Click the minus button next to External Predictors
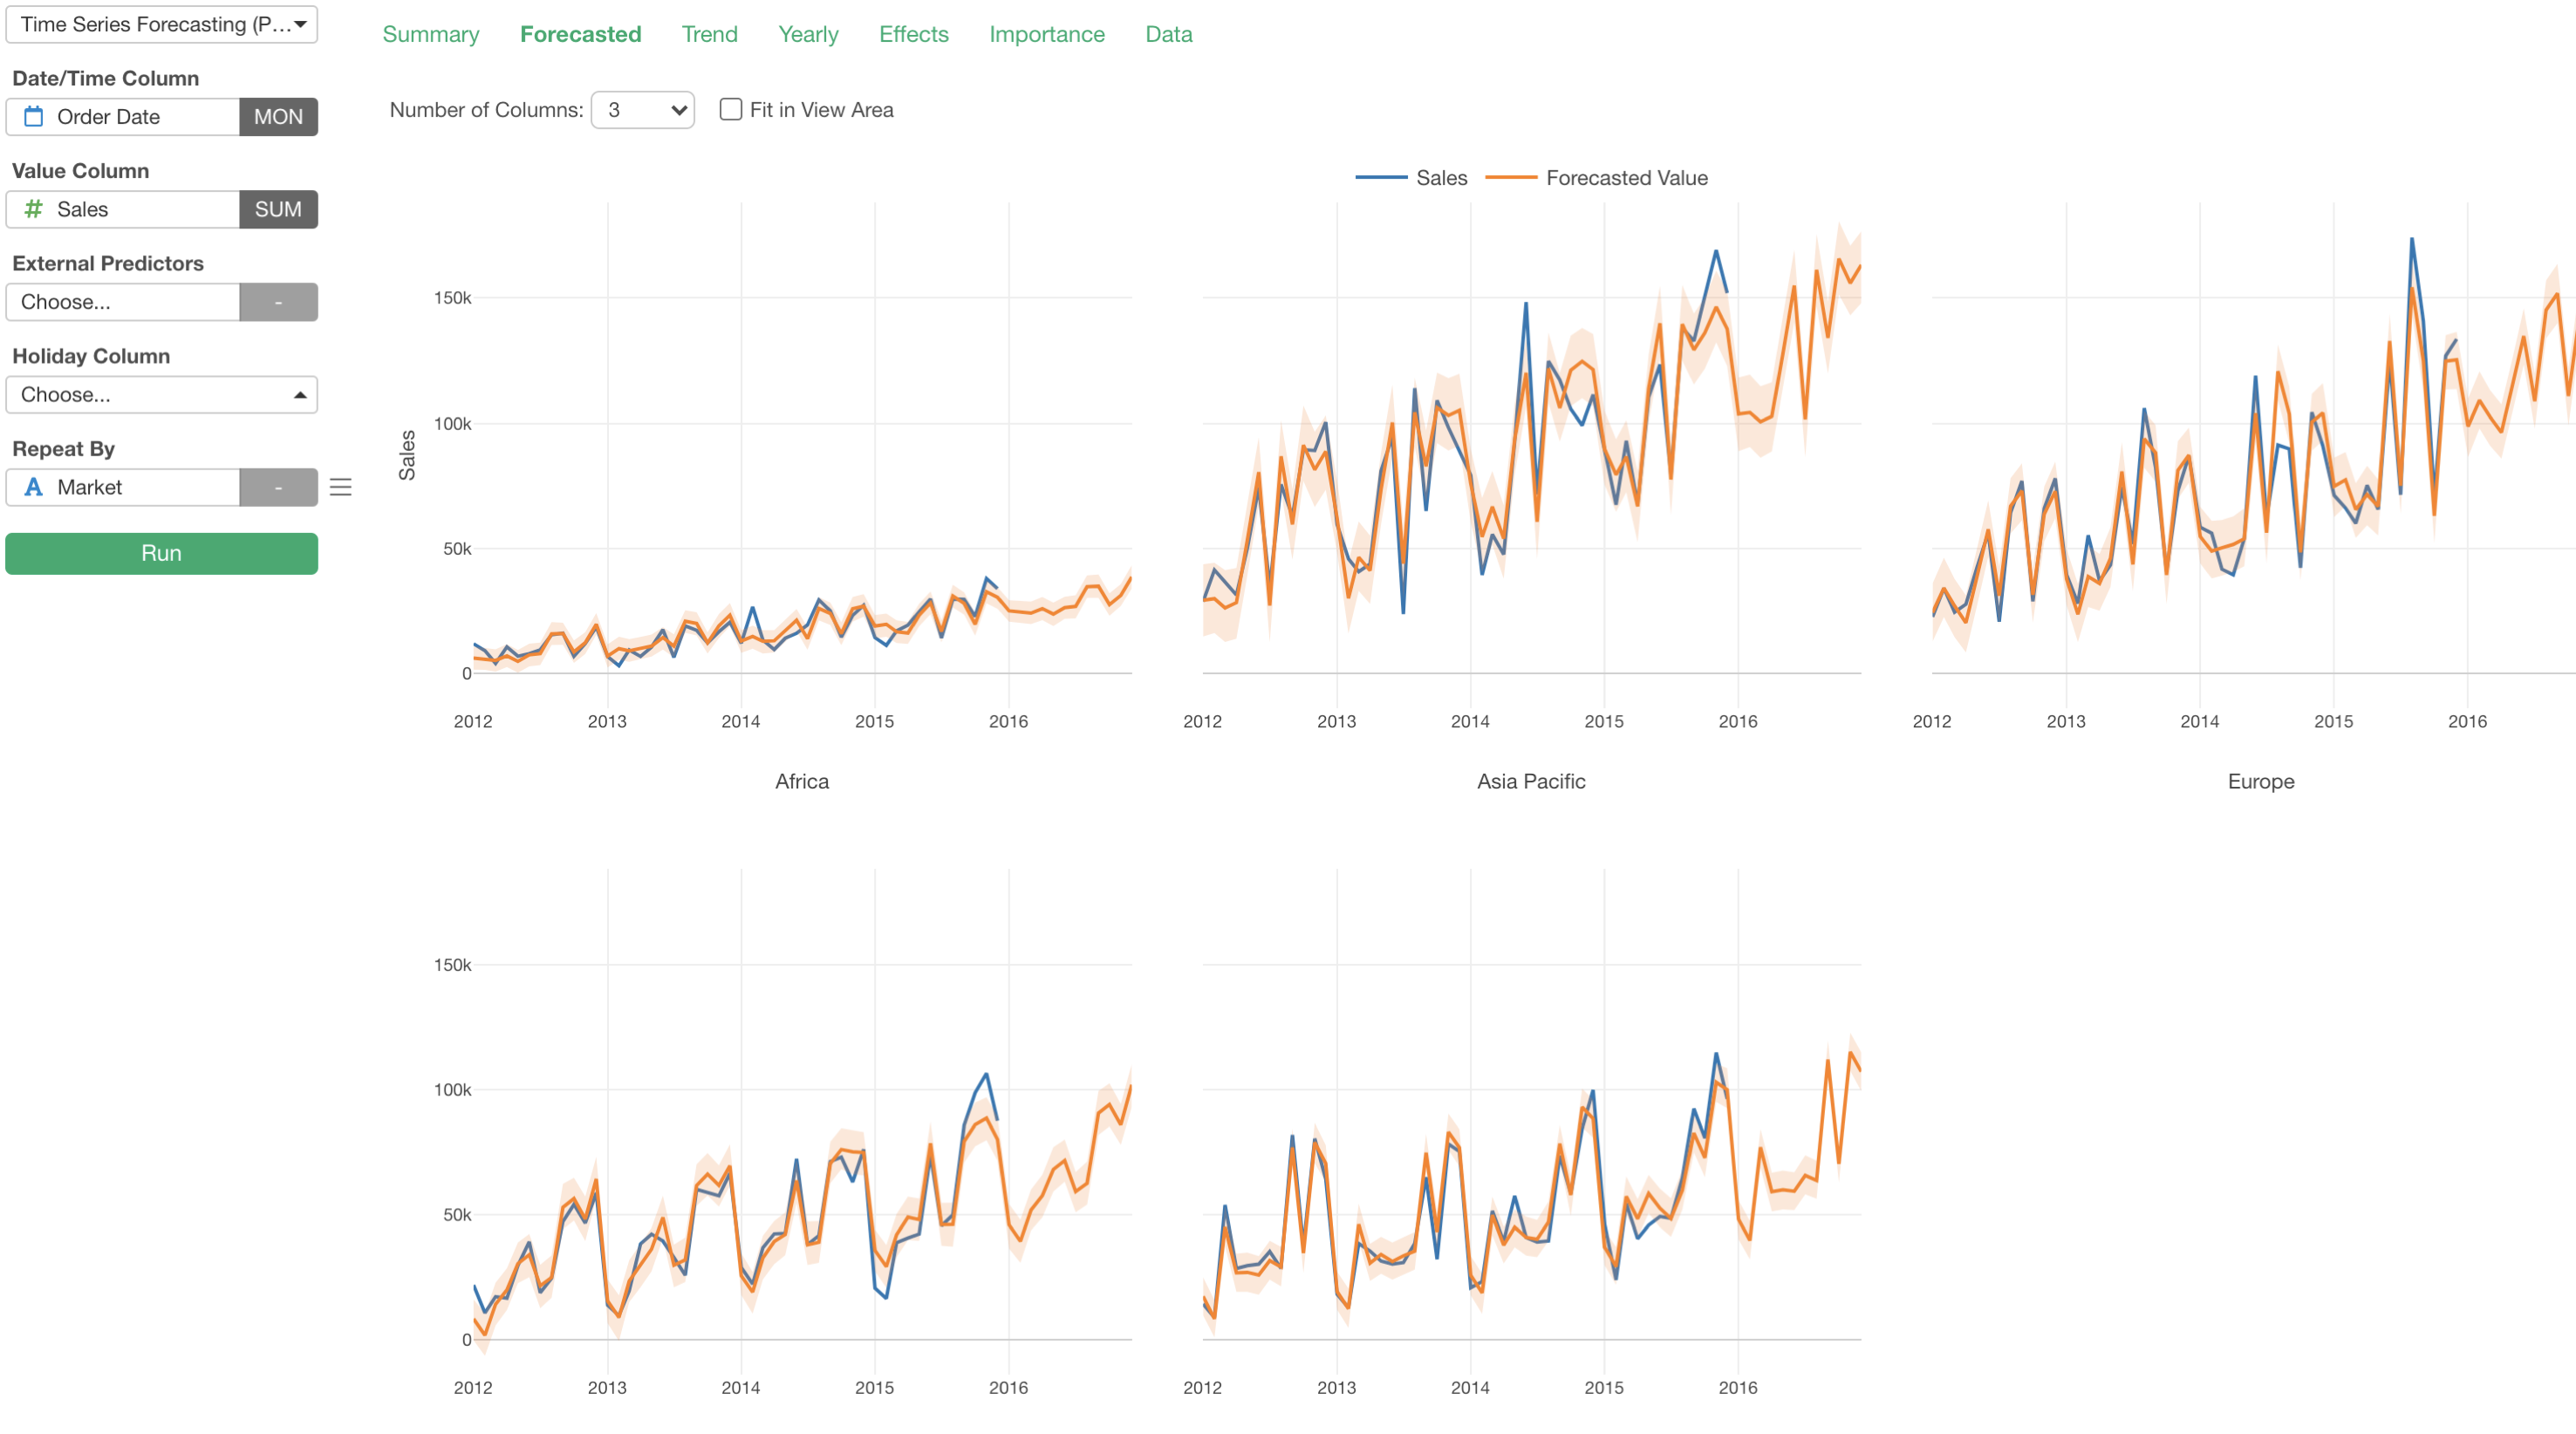The width and height of the screenshot is (2576, 1434). click(x=278, y=302)
